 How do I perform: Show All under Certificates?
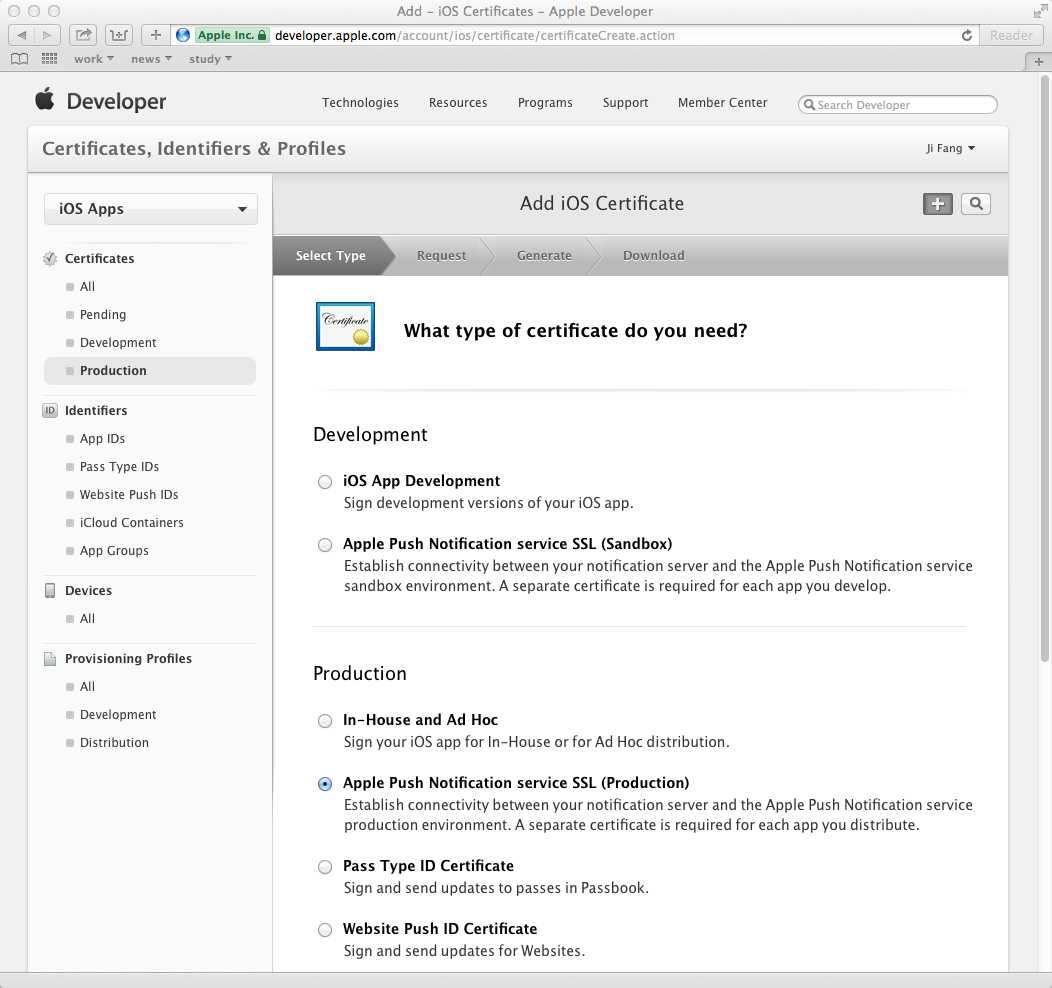click(x=87, y=286)
